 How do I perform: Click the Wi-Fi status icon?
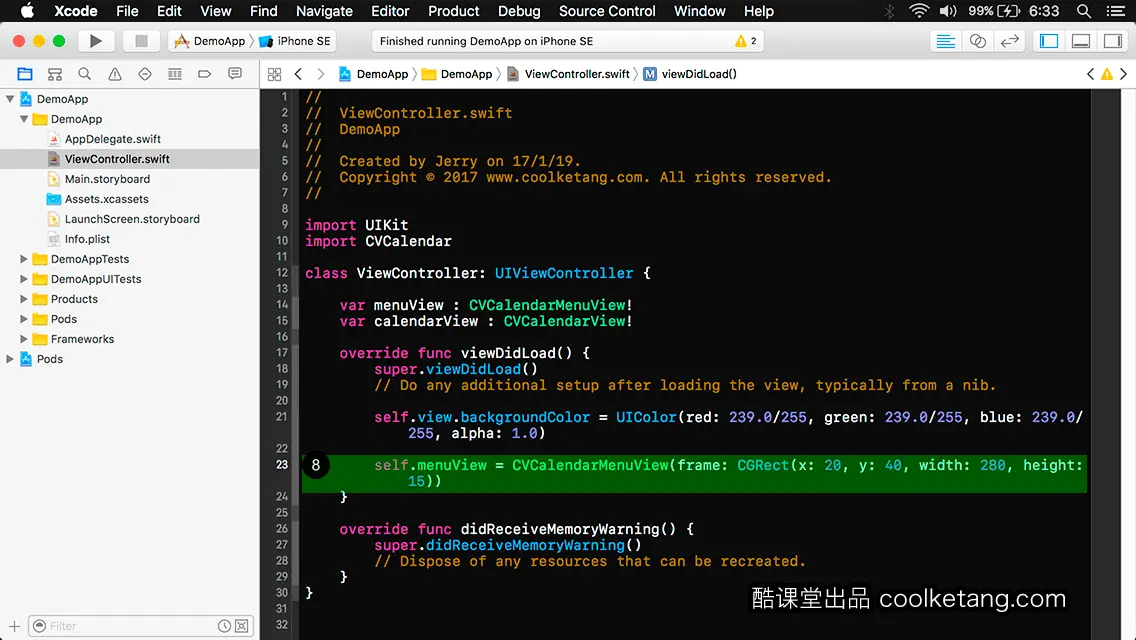[x=919, y=11]
